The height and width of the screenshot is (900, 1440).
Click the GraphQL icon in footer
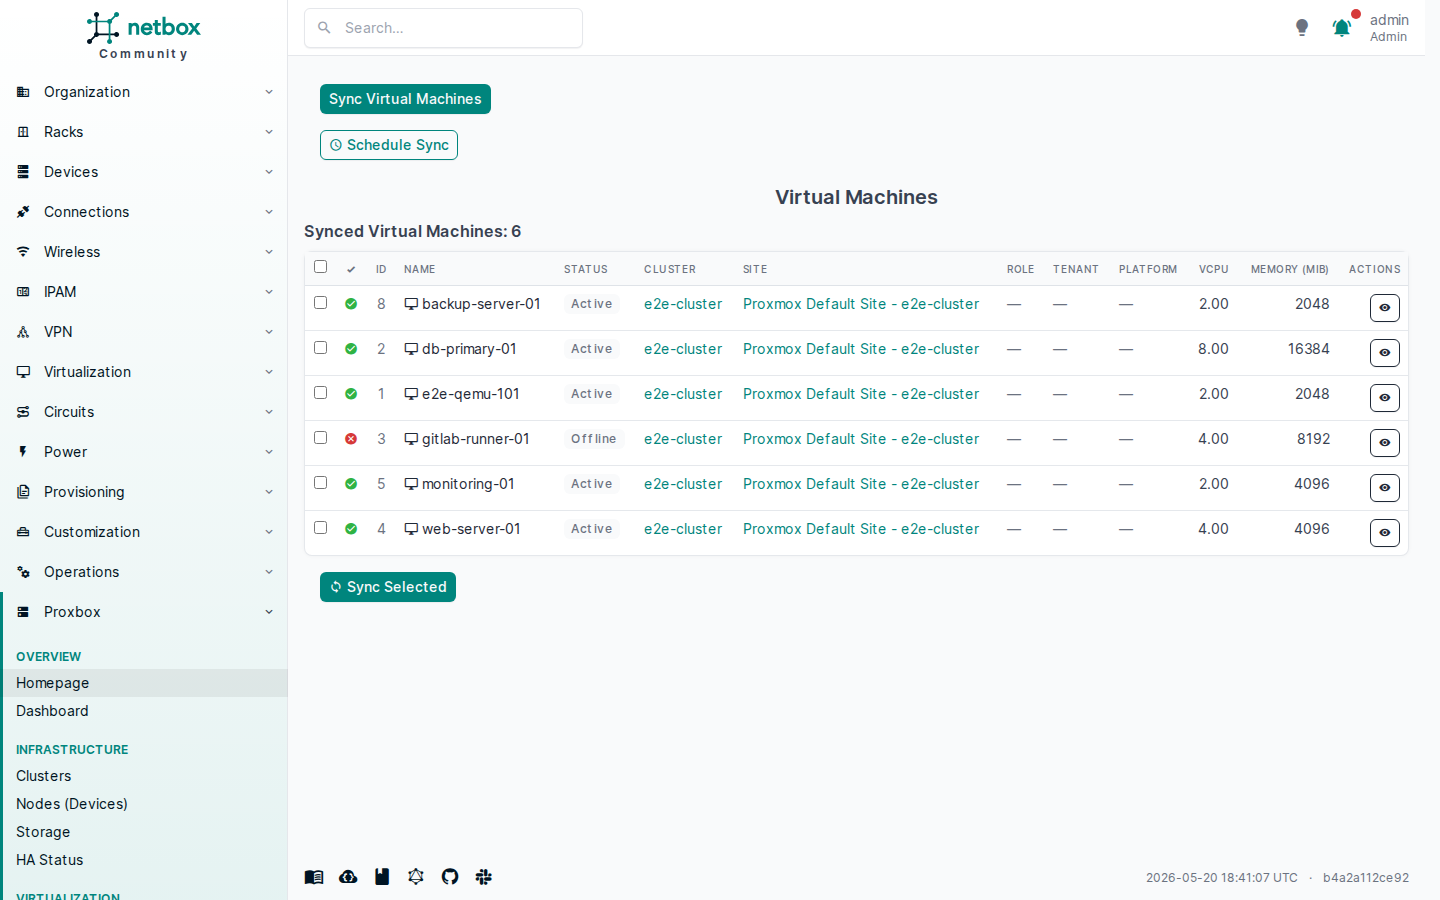[x=416, y=877]
